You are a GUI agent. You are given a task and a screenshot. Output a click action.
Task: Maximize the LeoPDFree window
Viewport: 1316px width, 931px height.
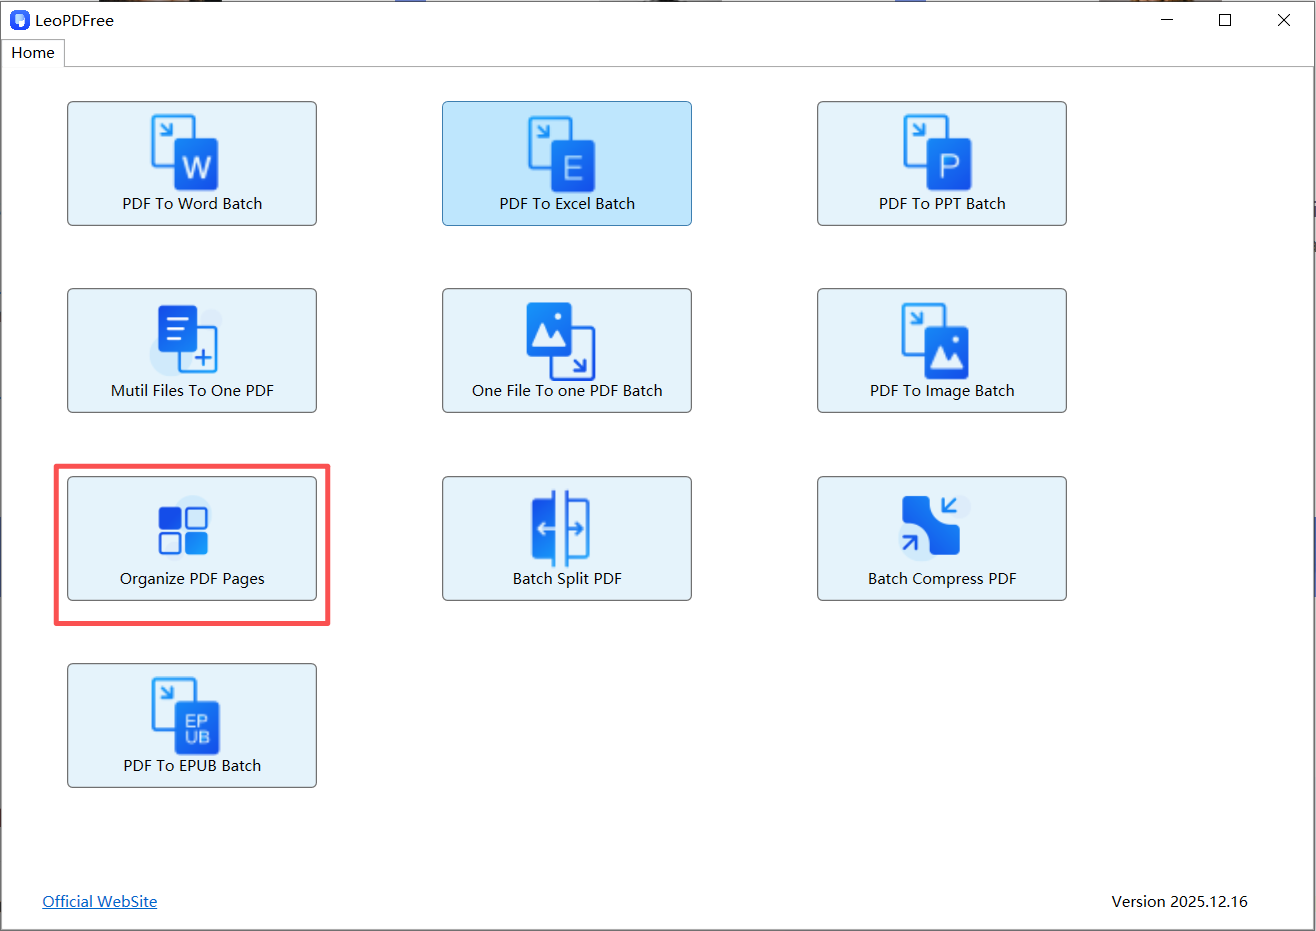pos(1225,19)
